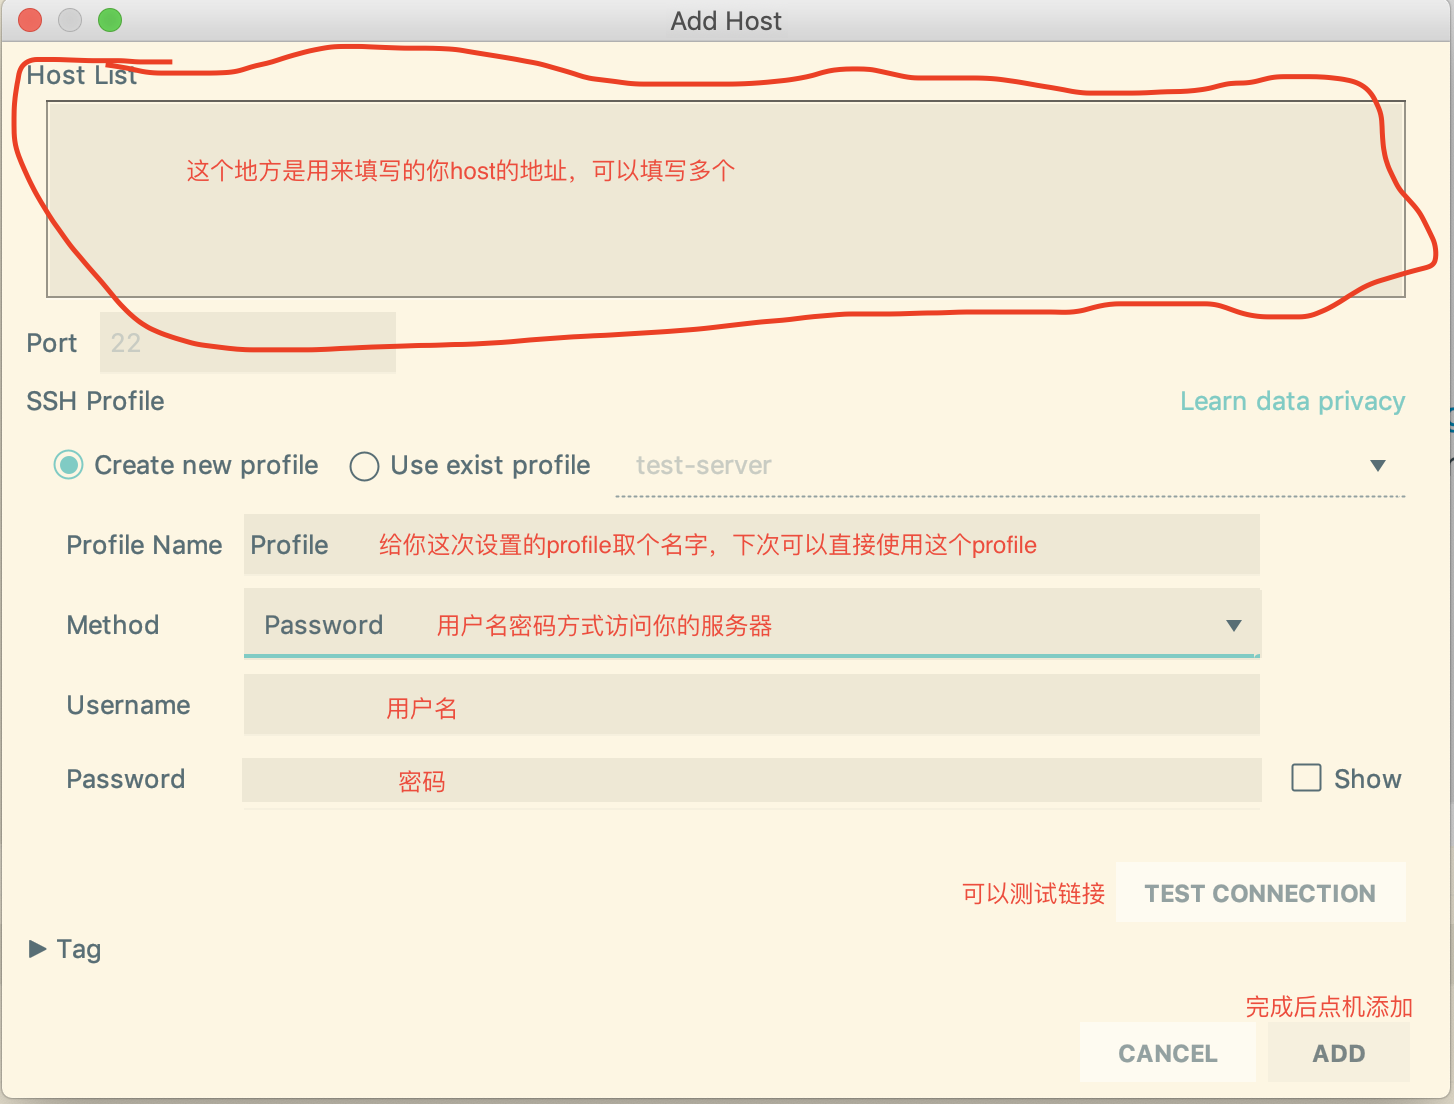The height and width of the screenshot is (1104, 1454).
Task: Click the Password input field
Action: [x=750, y=780]
